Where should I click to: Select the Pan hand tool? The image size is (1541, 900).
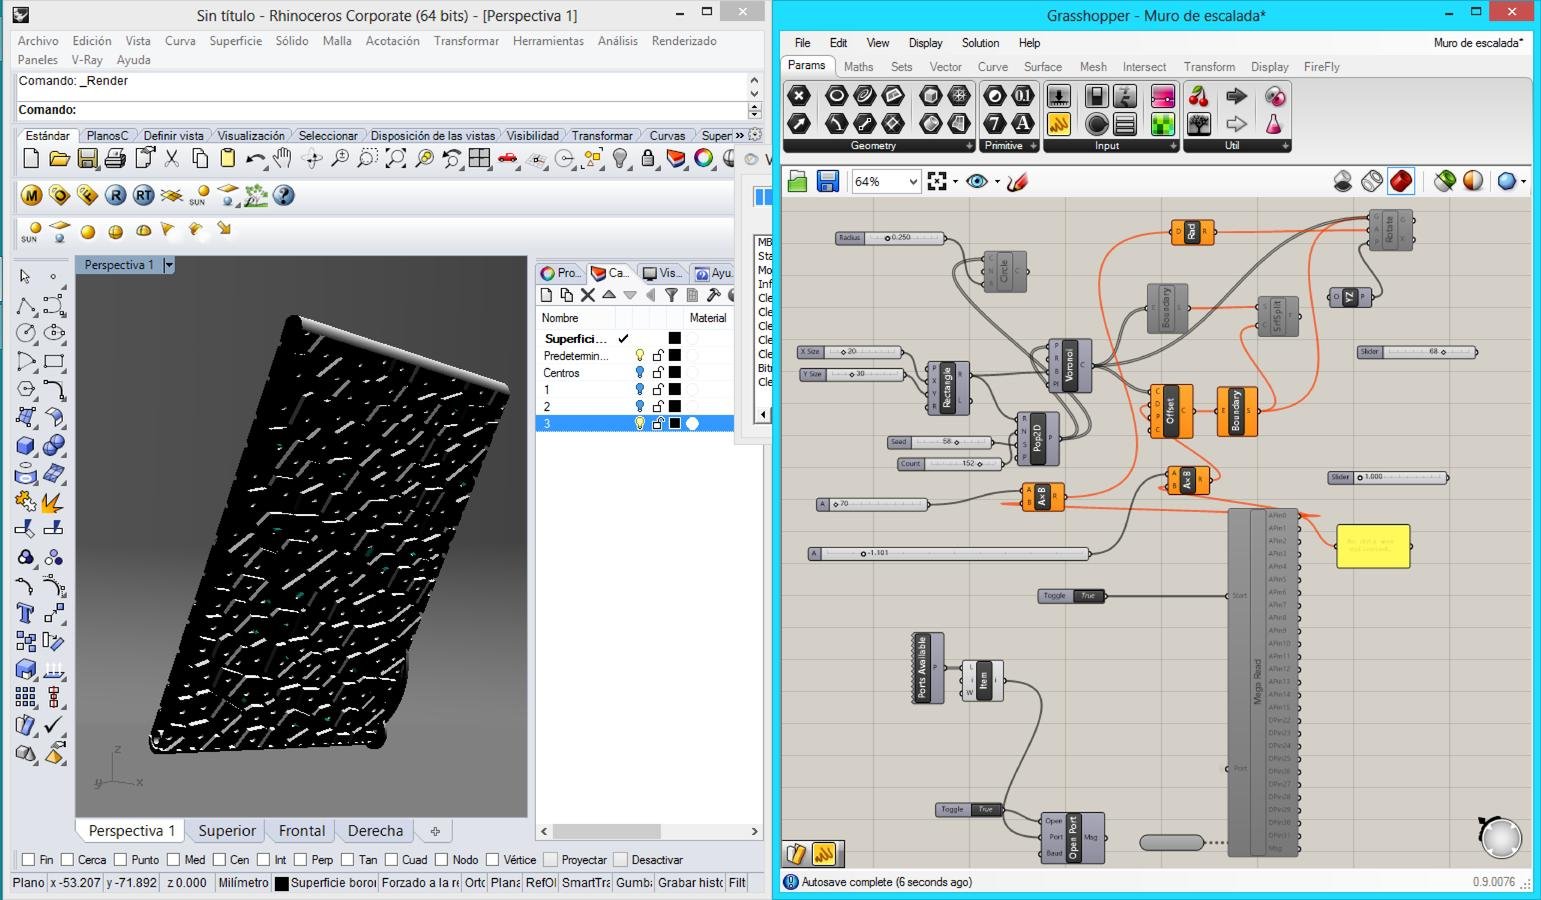[283, 159]
